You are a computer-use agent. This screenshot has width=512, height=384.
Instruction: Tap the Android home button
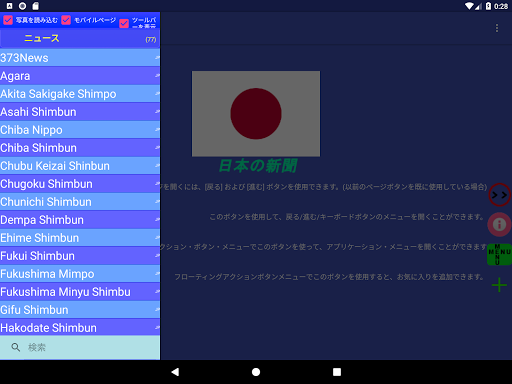pos(256,372)
